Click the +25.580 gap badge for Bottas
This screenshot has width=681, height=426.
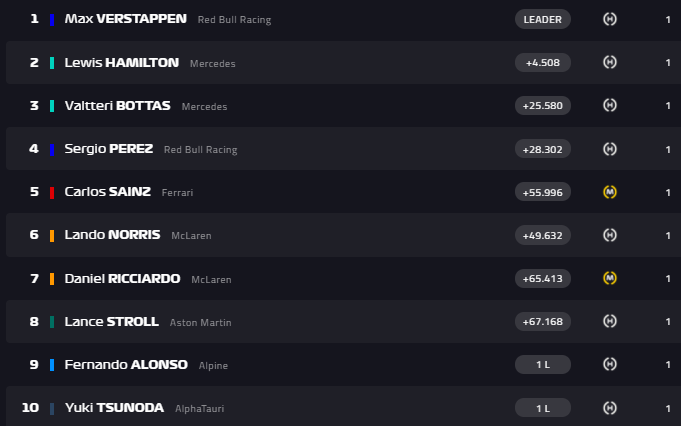[543, 105]
